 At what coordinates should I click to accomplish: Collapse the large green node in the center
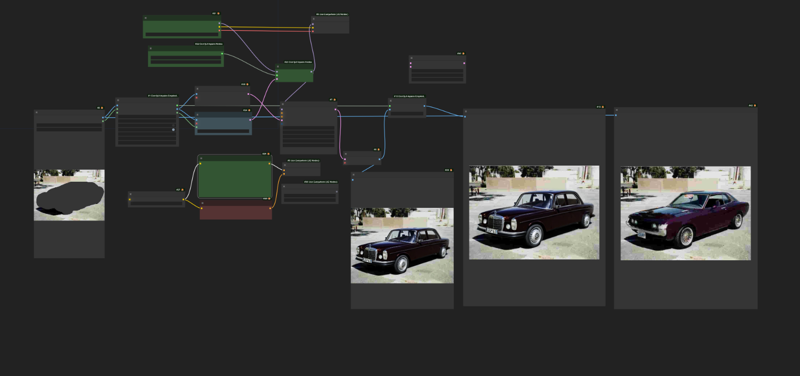click(201, 158)
